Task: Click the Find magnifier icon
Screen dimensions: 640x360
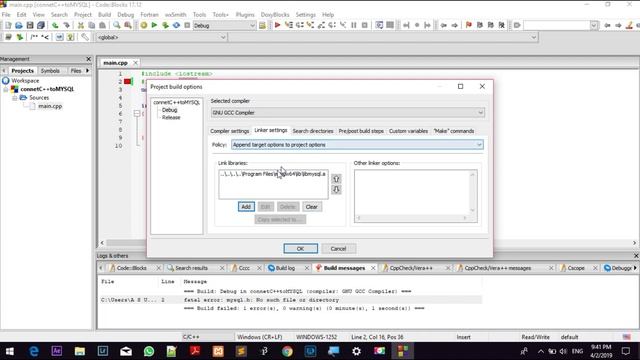Action: coord(117,25)
